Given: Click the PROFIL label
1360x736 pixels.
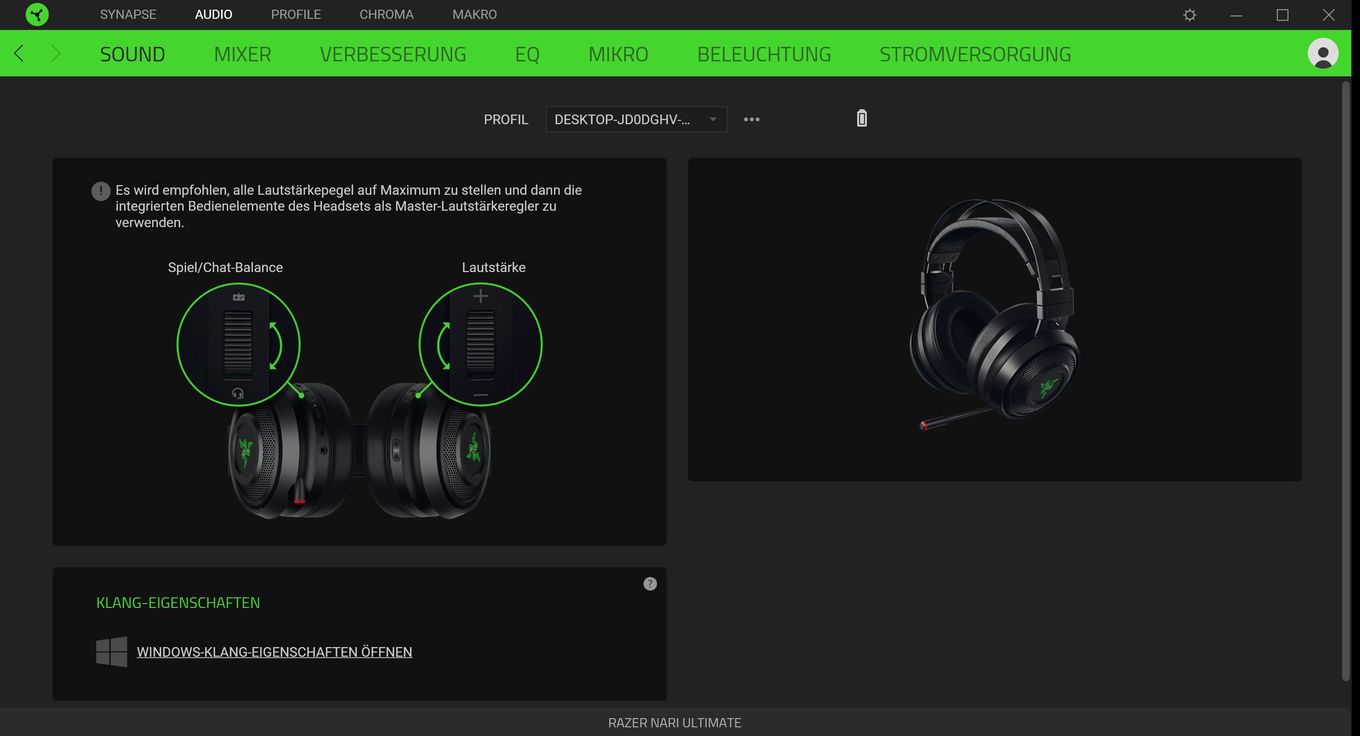Looking at the screenshot, I should point(506,119).
